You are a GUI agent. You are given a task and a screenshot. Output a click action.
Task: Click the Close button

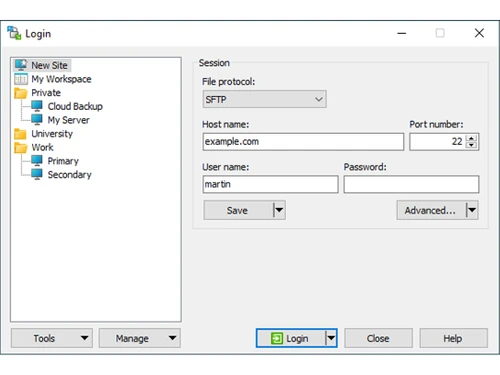(x=378, y=338)
